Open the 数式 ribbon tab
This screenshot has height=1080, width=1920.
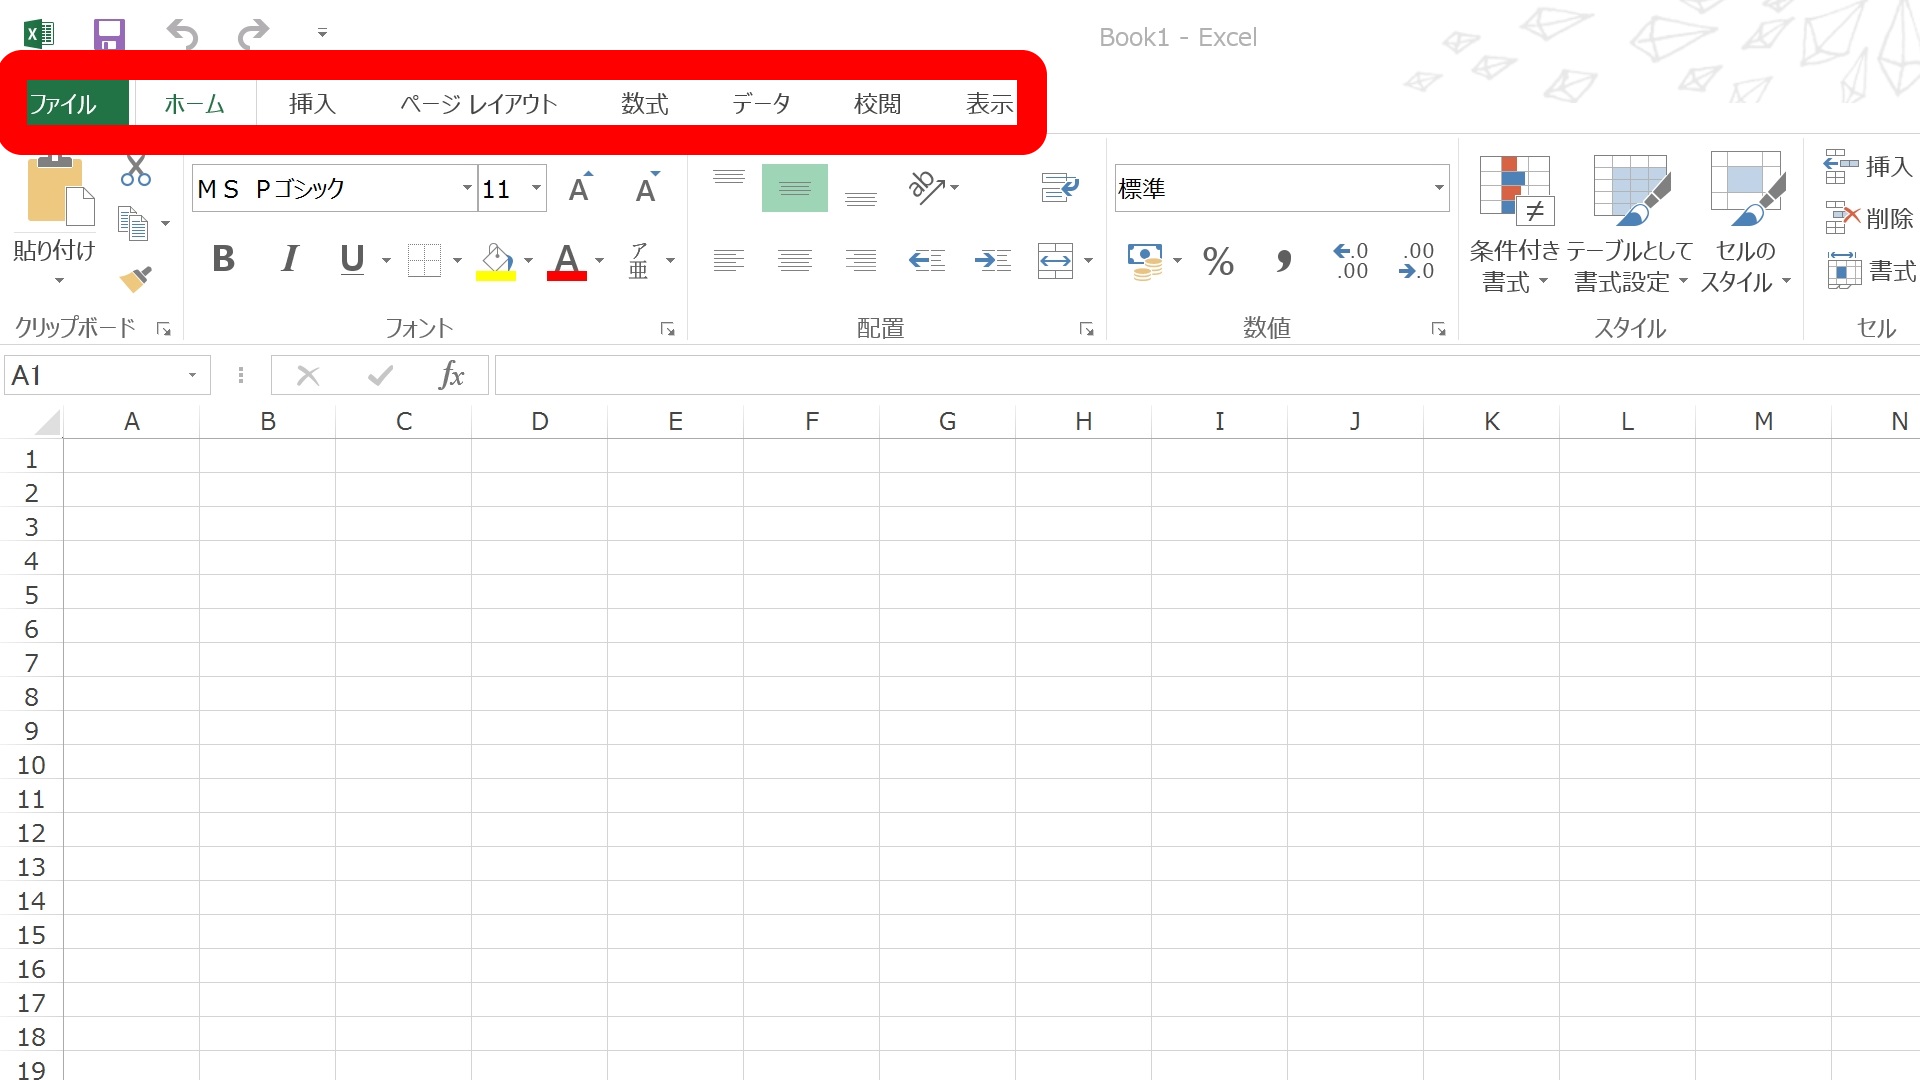tap(644, 104)
